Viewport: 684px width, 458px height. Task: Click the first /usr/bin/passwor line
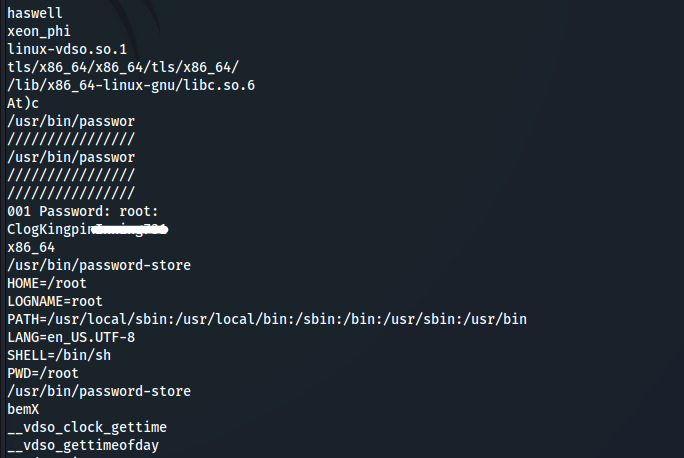(x=71, y=121)
